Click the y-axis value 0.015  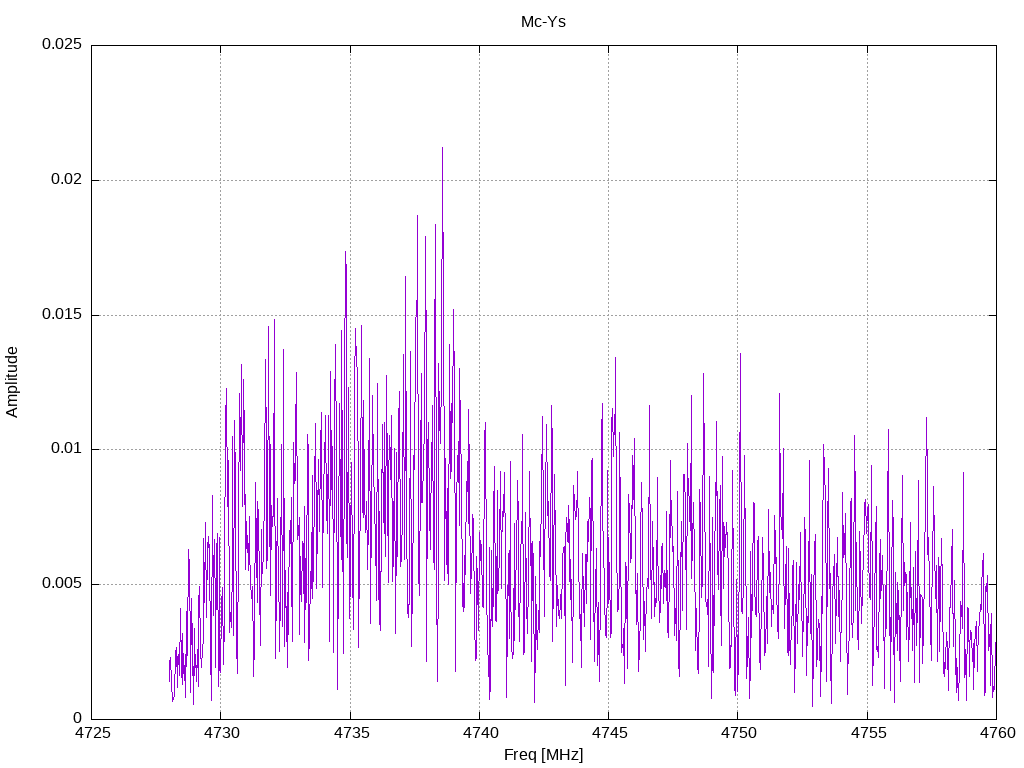[x=62, y=314]
